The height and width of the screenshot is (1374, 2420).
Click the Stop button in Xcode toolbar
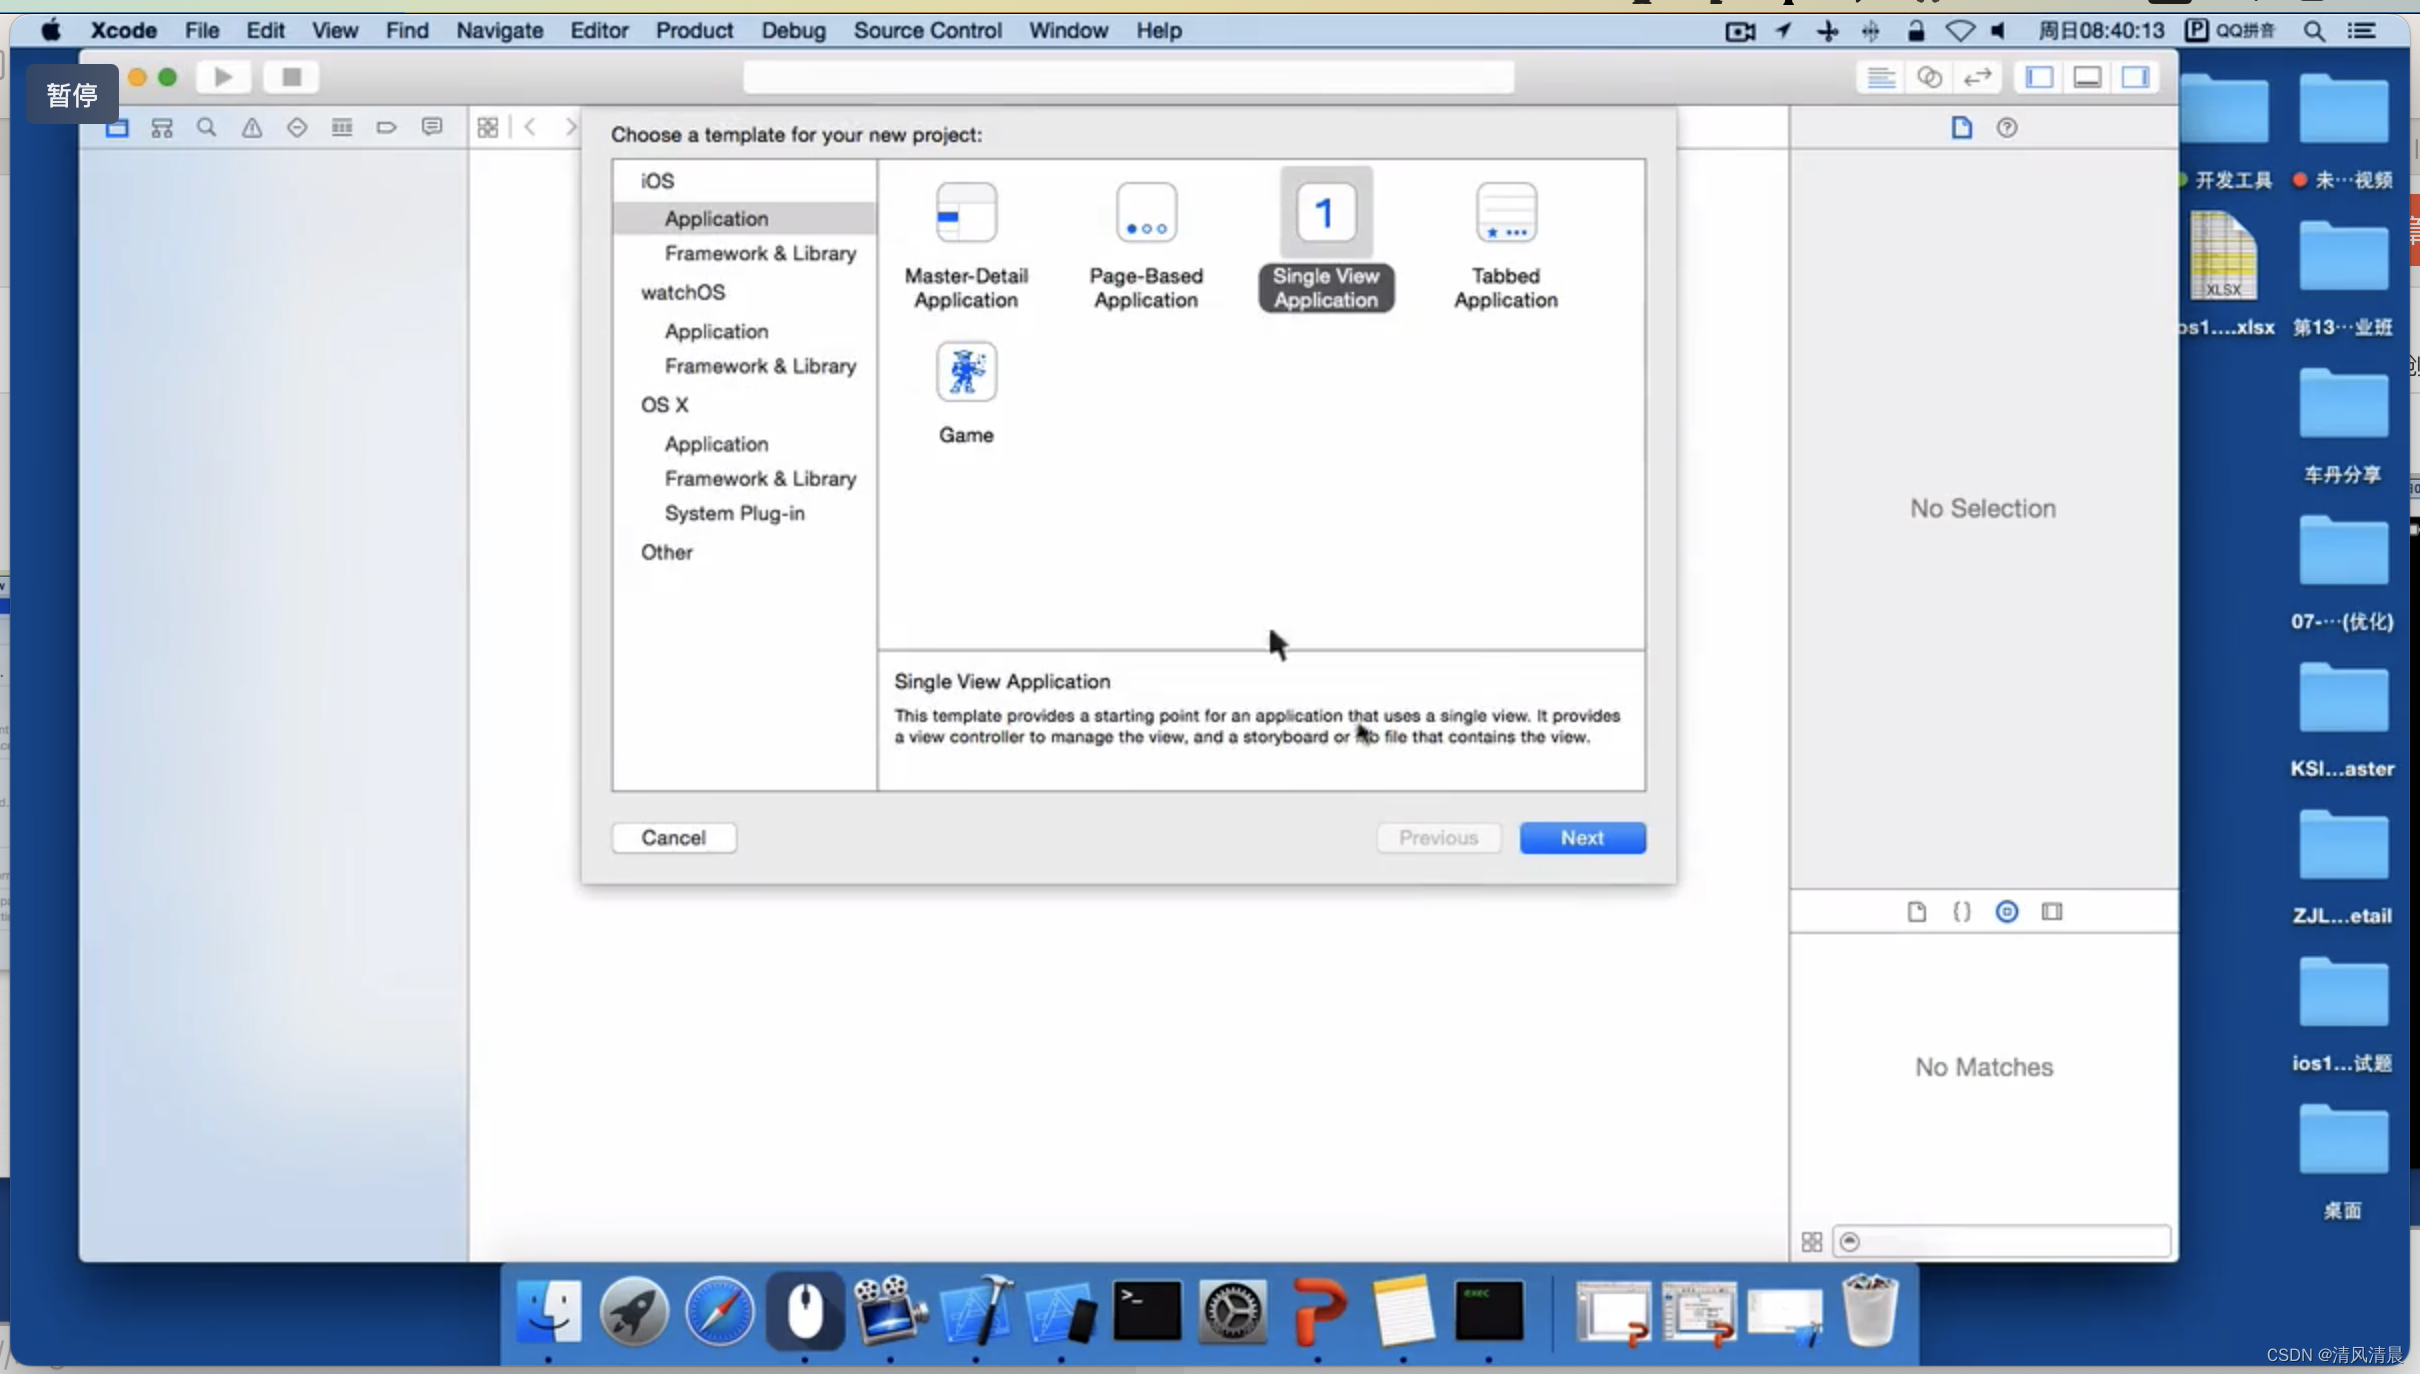(x=291, y=77)
